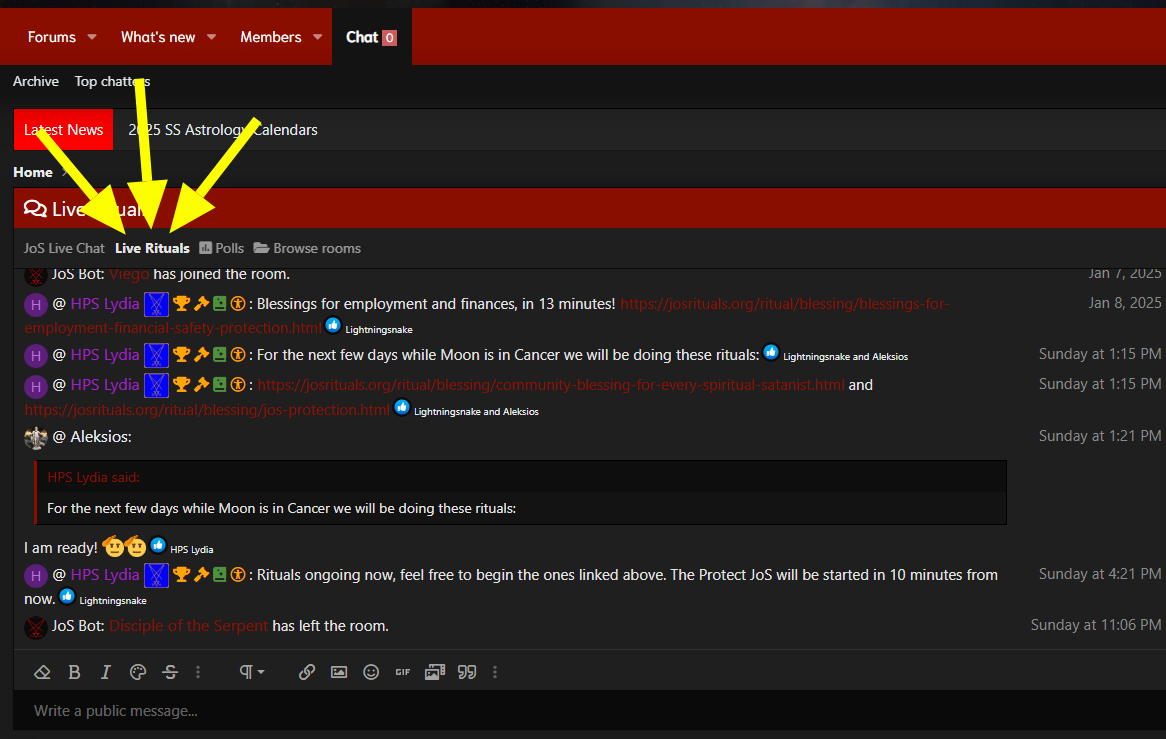Open the Archive link
1166x739 pixels.
(x=36, y=81)
